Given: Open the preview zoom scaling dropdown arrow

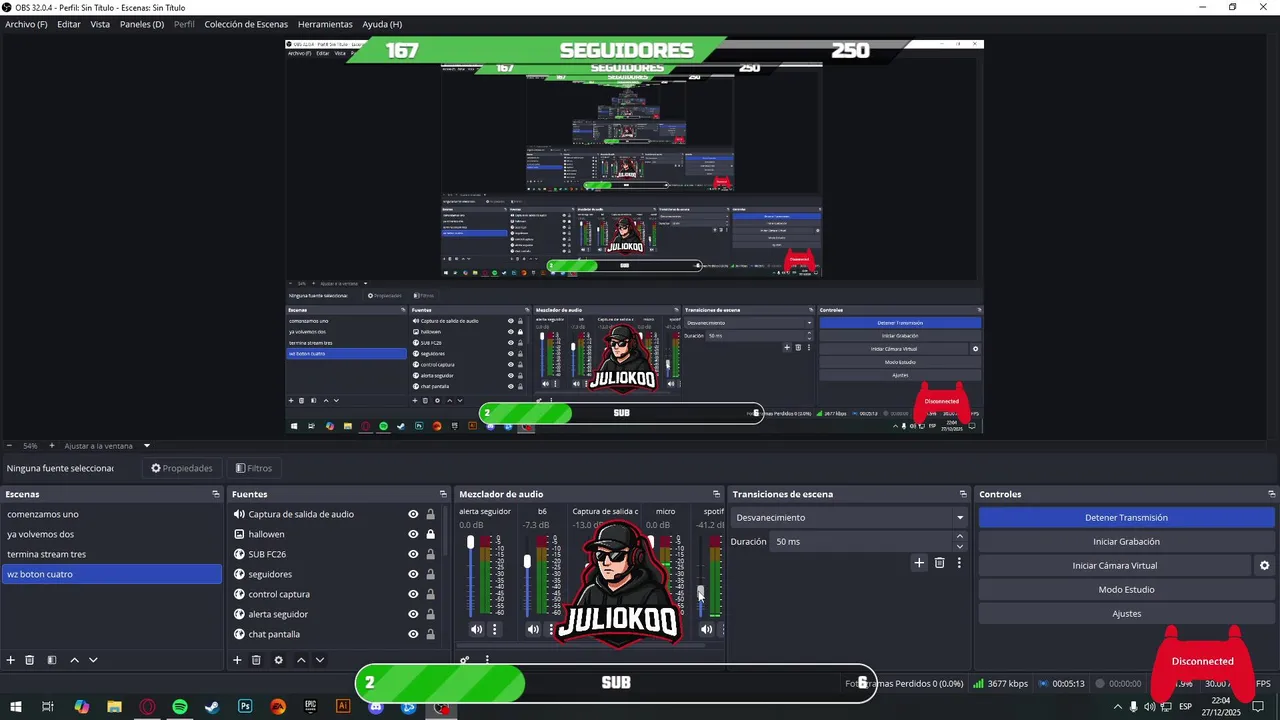Looking at the screenshot, I should 147,446.
